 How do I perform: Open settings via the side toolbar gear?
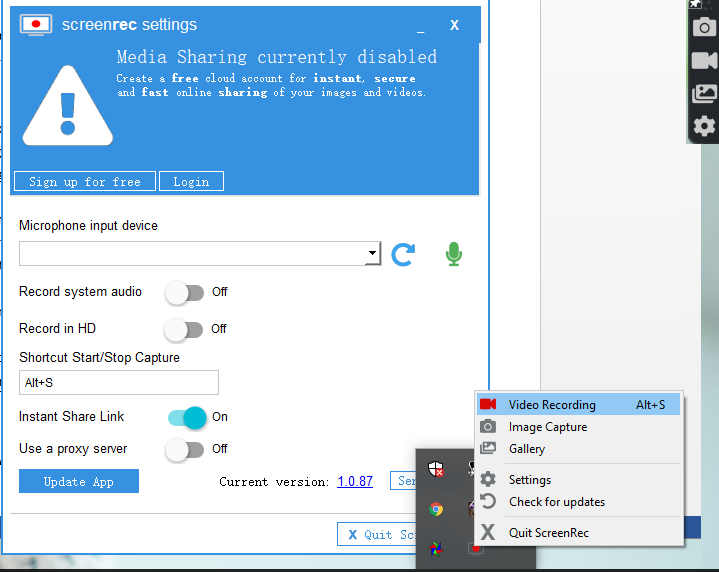704,126
